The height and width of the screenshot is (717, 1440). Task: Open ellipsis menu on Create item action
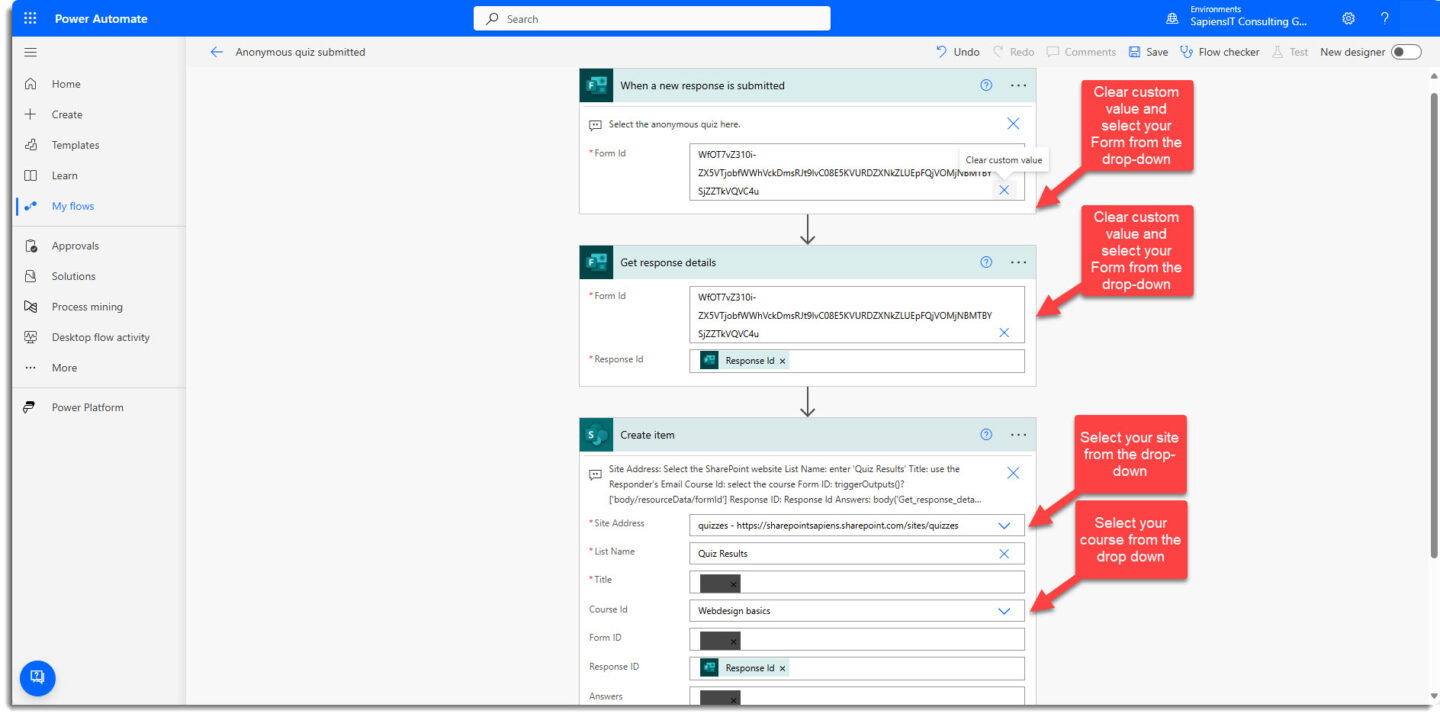[x=1018, y=435]
